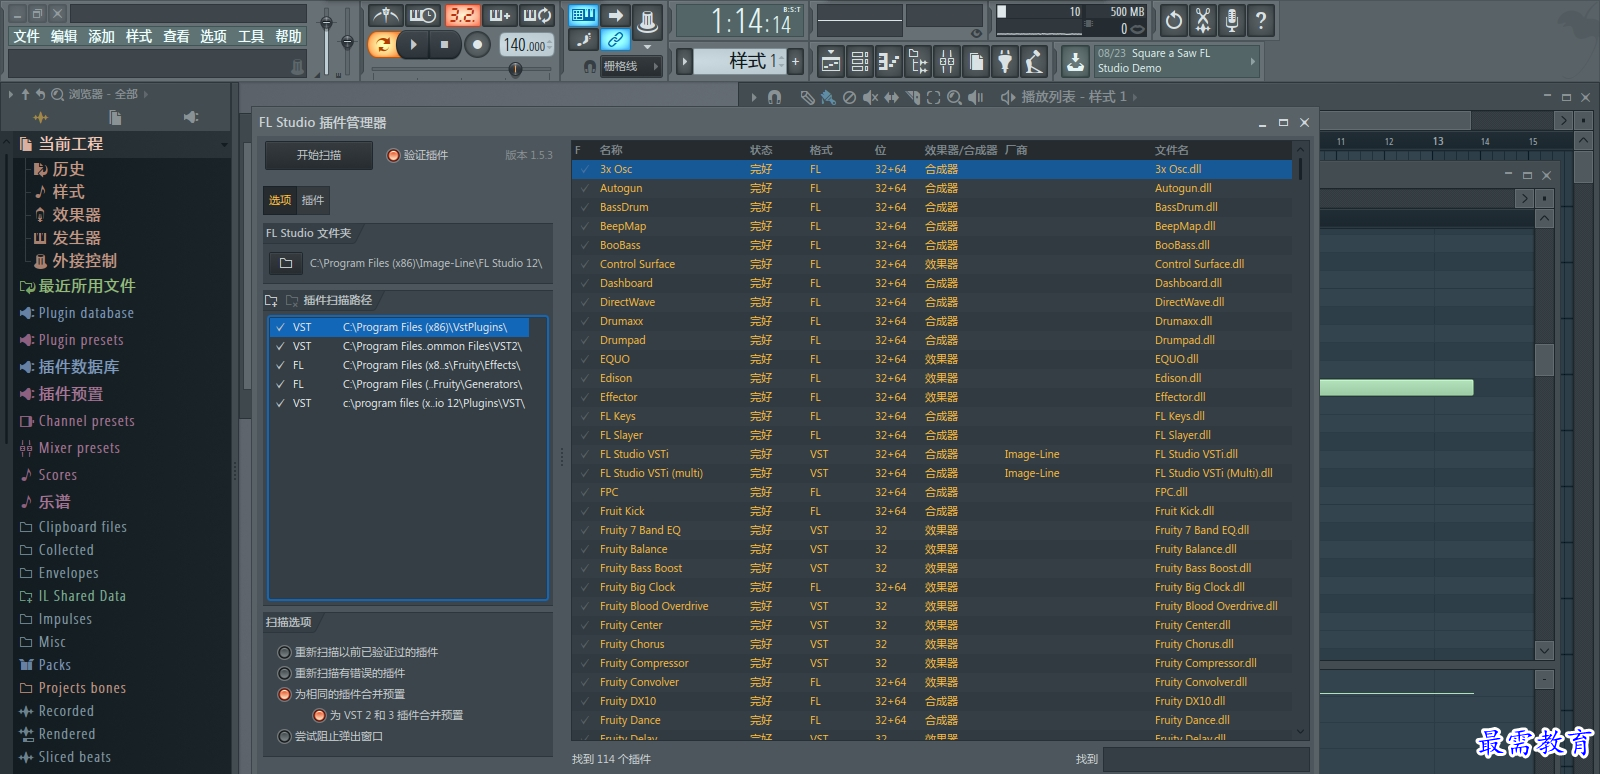
Task: Open the browser view icon
Action: [x=917, y=62]
